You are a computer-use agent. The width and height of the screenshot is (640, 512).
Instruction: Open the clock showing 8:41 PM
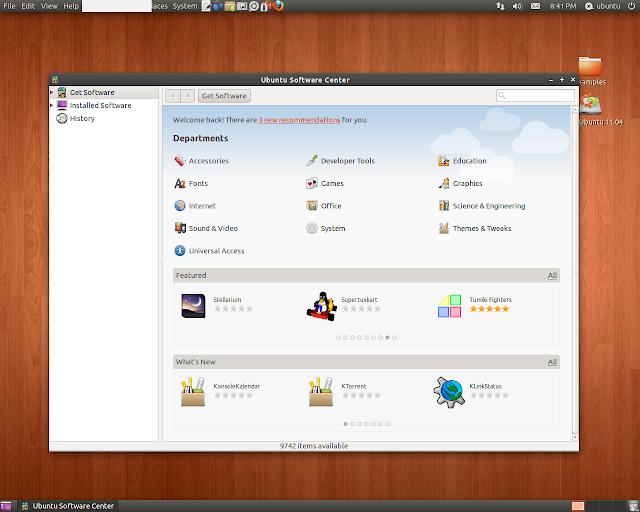pyautogui.click(x=563, y=6)
